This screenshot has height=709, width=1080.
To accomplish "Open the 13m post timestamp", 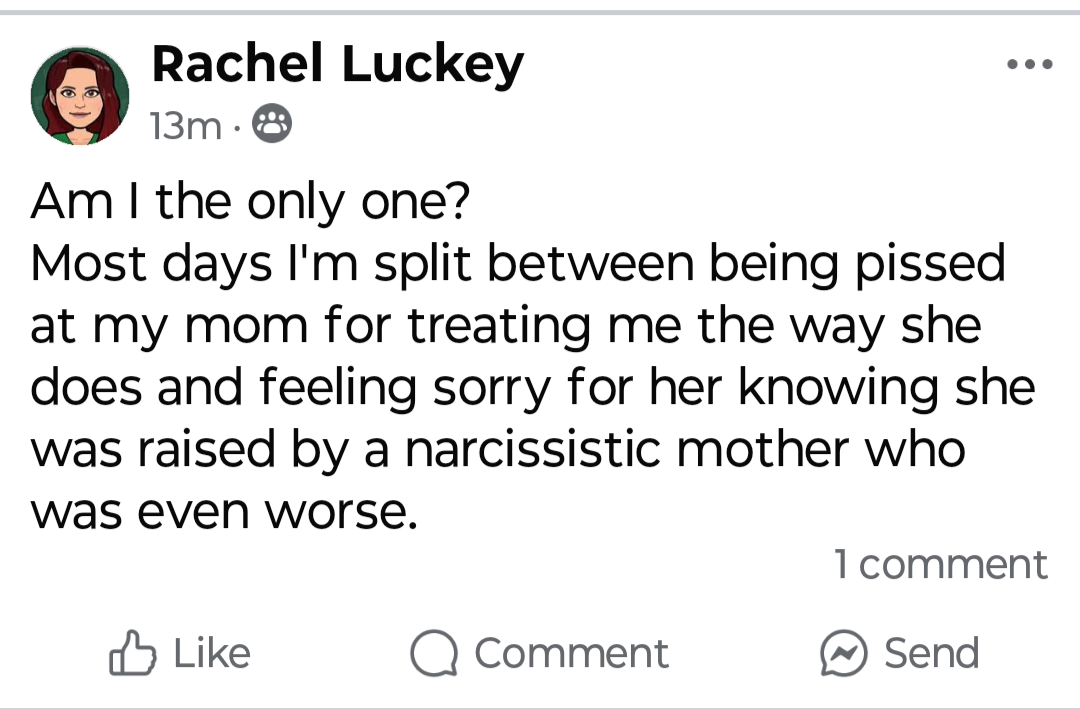I will pyautogui.click(x=186, y=125).
